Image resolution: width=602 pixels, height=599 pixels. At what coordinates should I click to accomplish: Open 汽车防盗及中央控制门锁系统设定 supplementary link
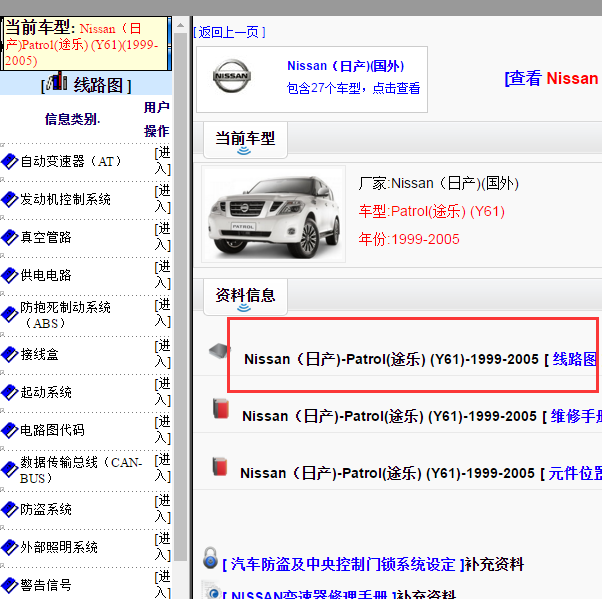click(343, 564)
